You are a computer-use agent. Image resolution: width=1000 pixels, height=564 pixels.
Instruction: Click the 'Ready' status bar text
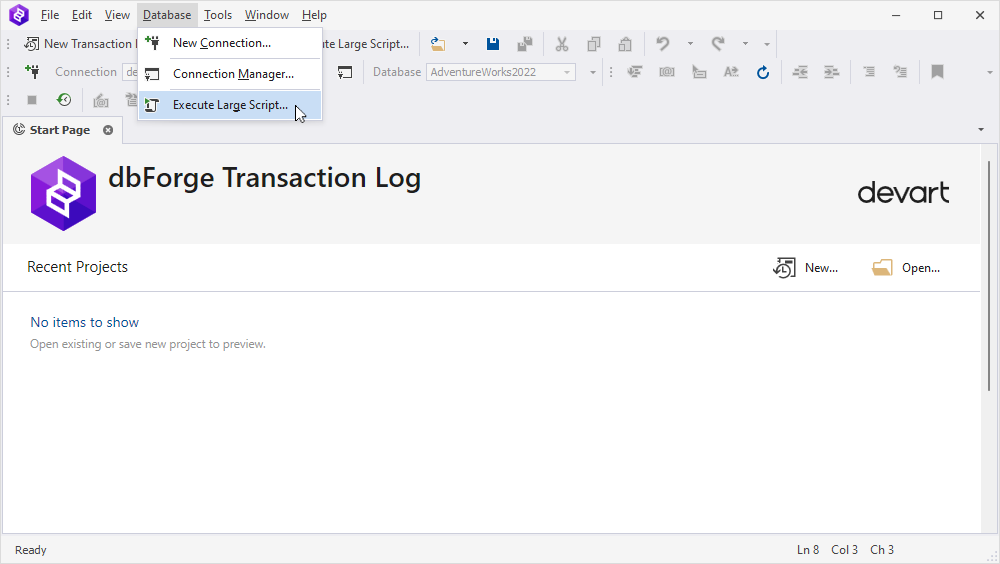(x=31, y=550)
